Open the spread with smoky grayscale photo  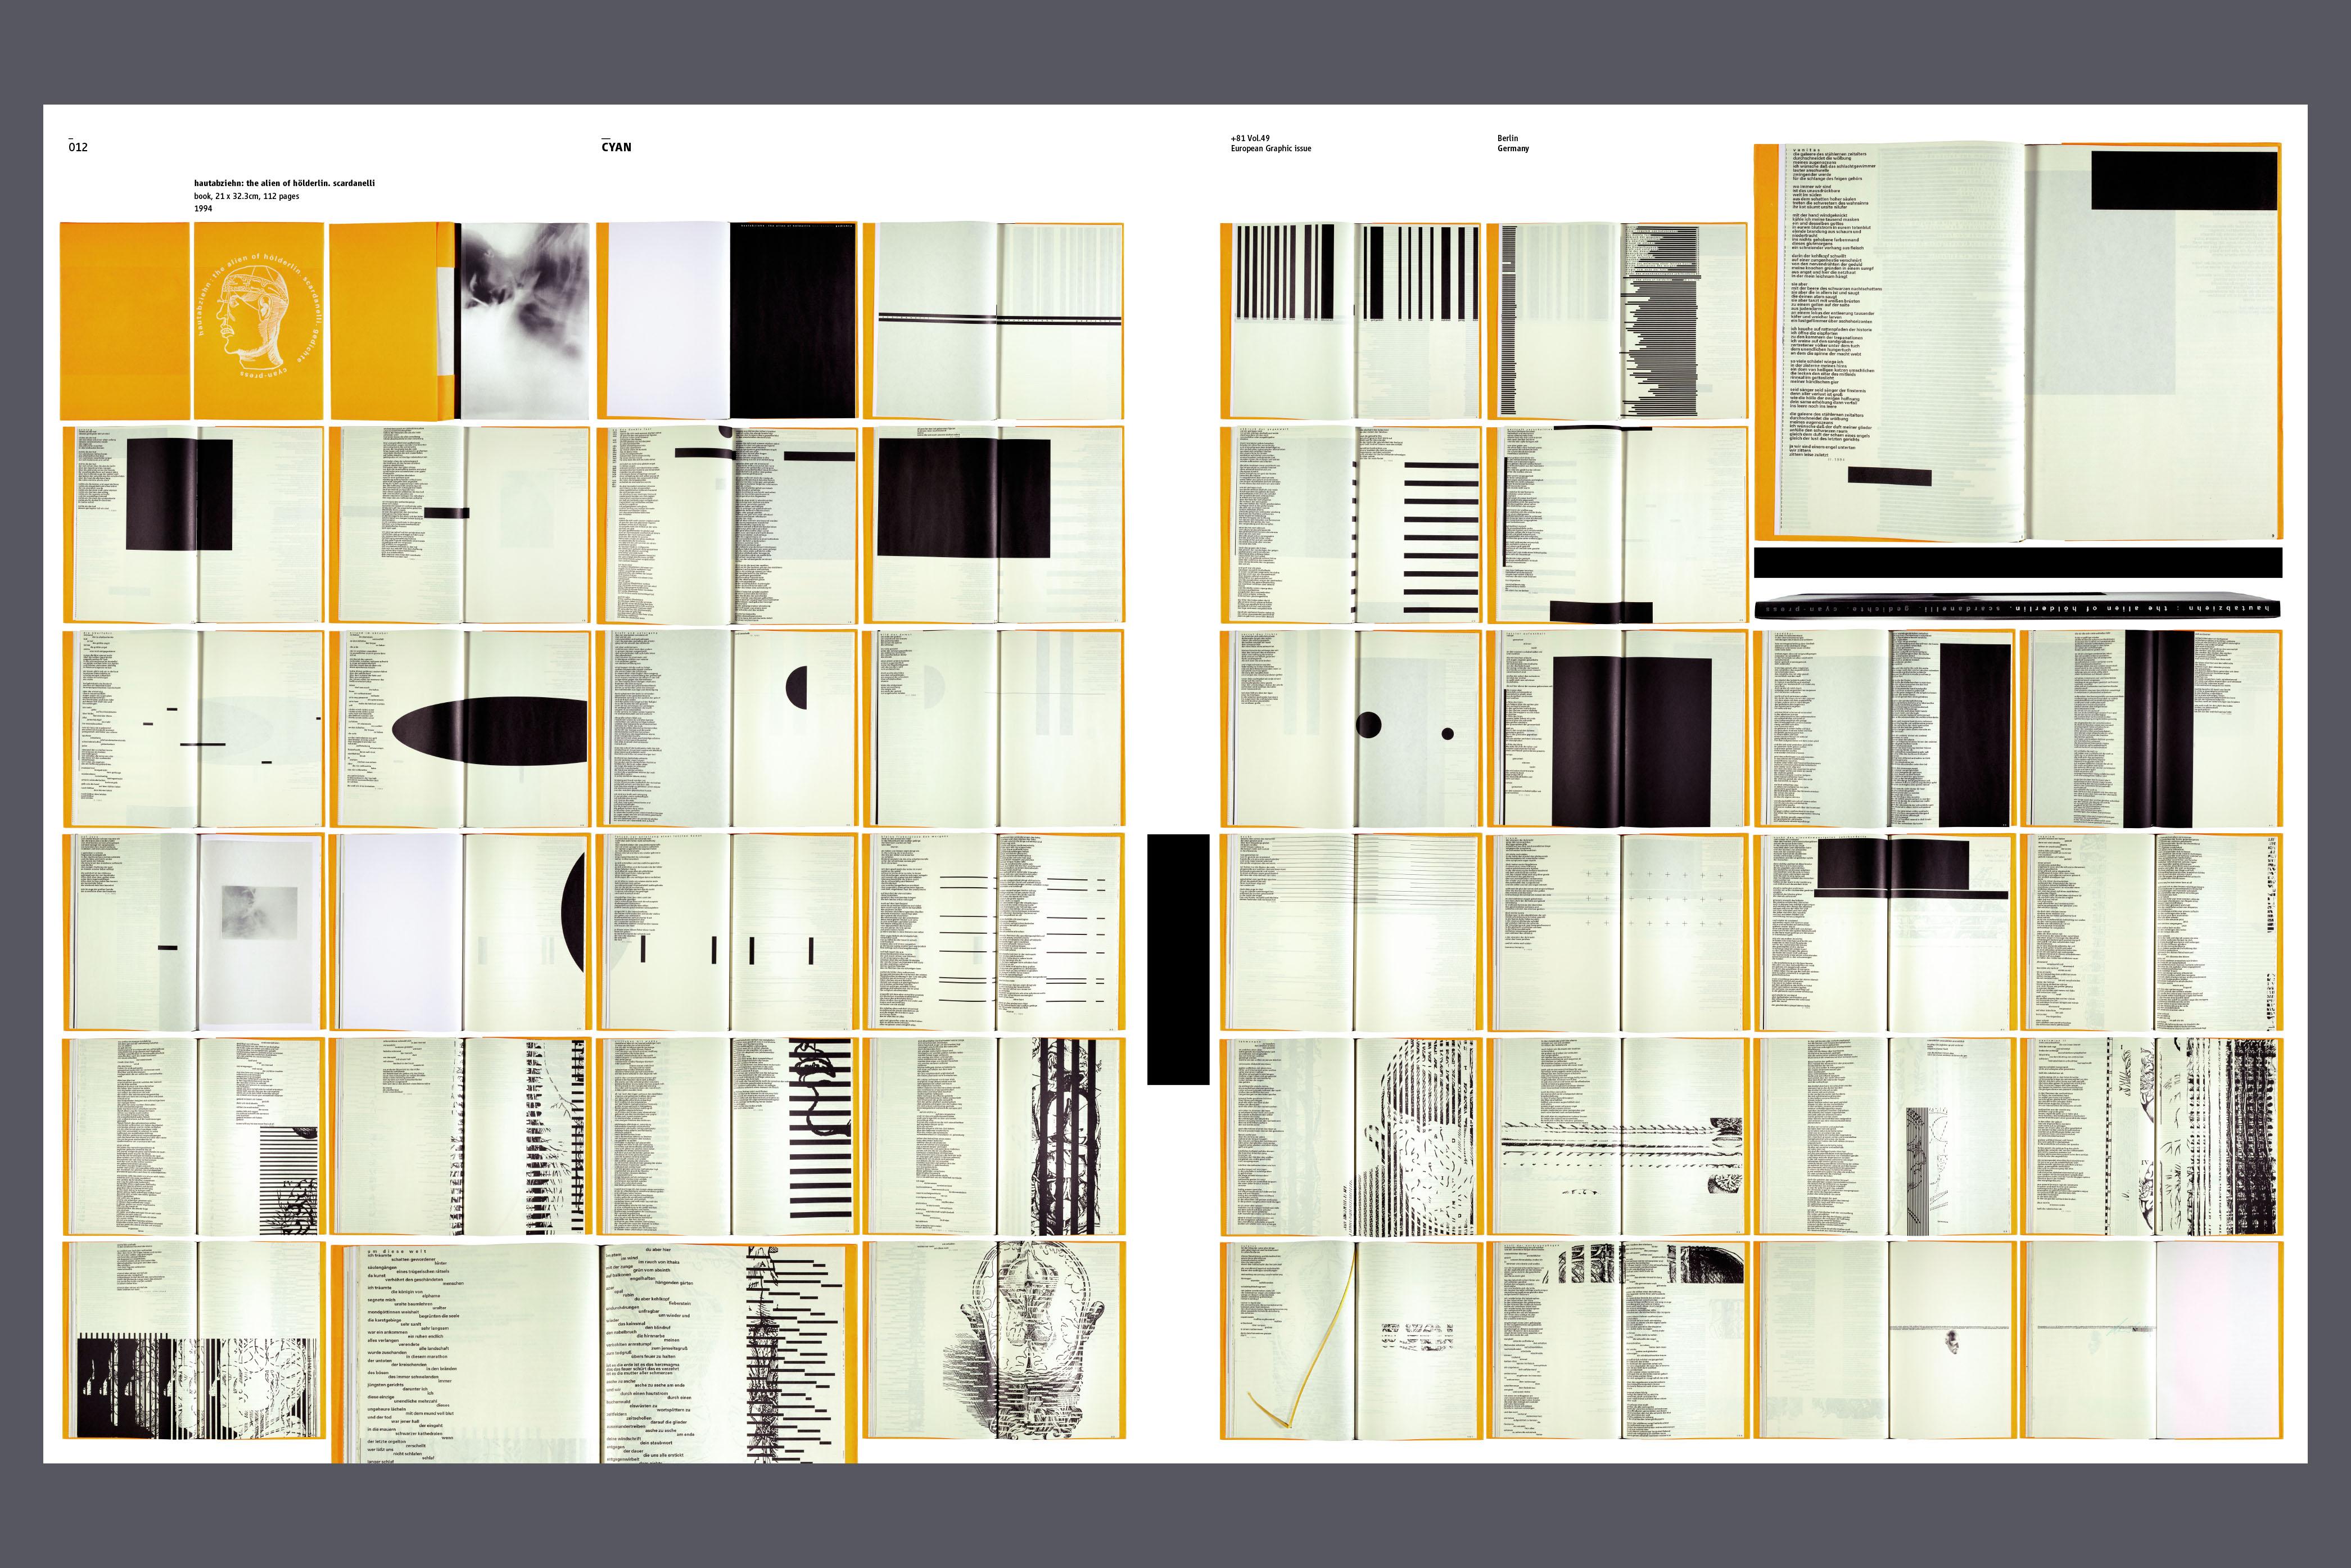point(460,321)
